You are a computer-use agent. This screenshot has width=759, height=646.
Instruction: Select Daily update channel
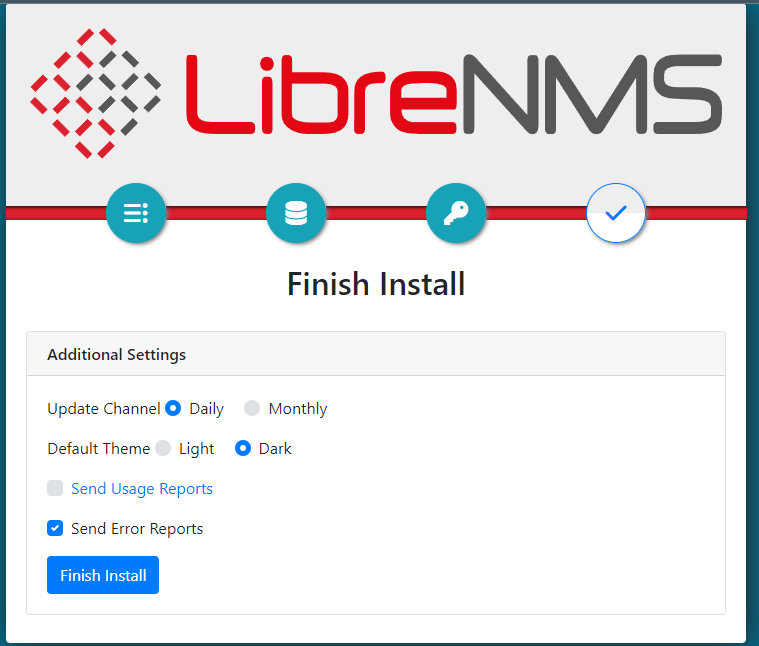point(173,408)
